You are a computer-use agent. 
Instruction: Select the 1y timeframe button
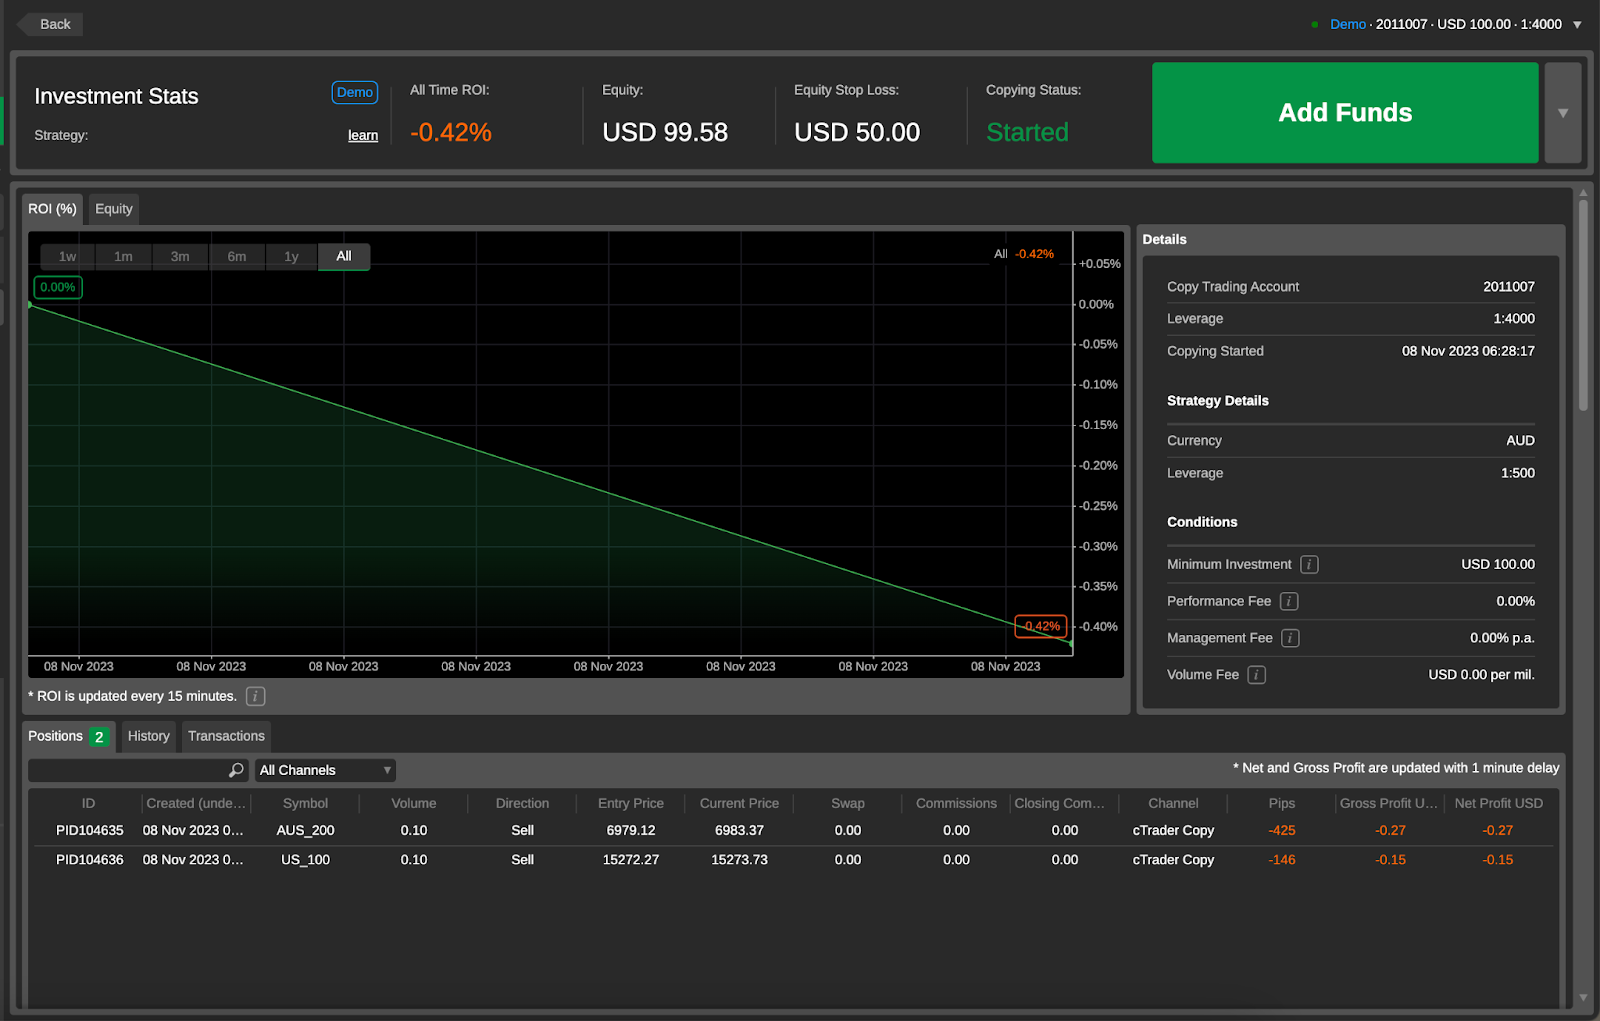pos(291,256)
